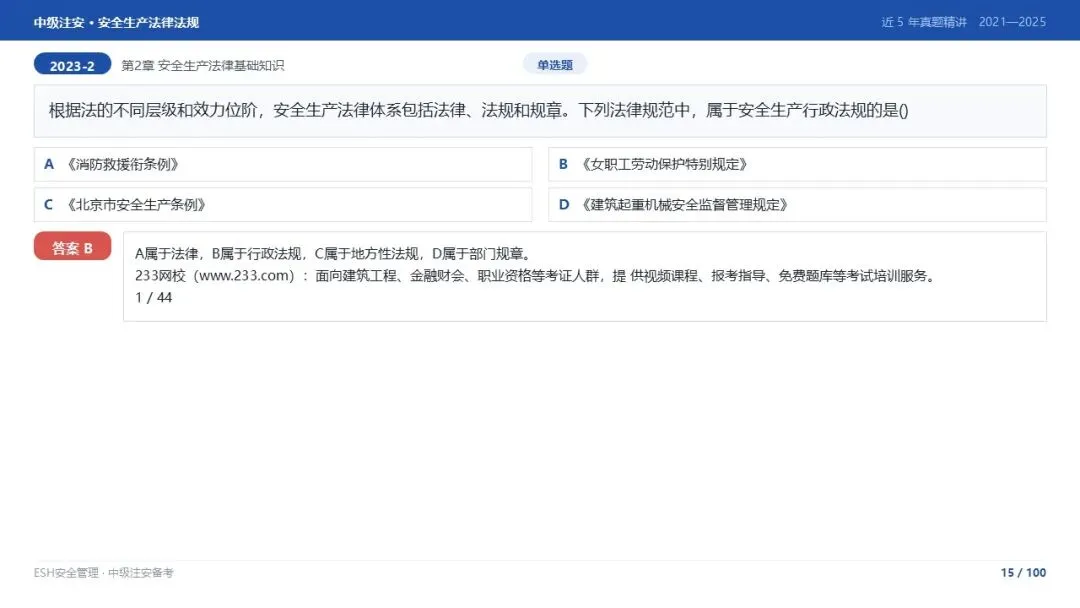This screenshot has height=608, width=1080.
Task: Select answer option C 《北京市安全生产条例》
Action: coord(283,205)
